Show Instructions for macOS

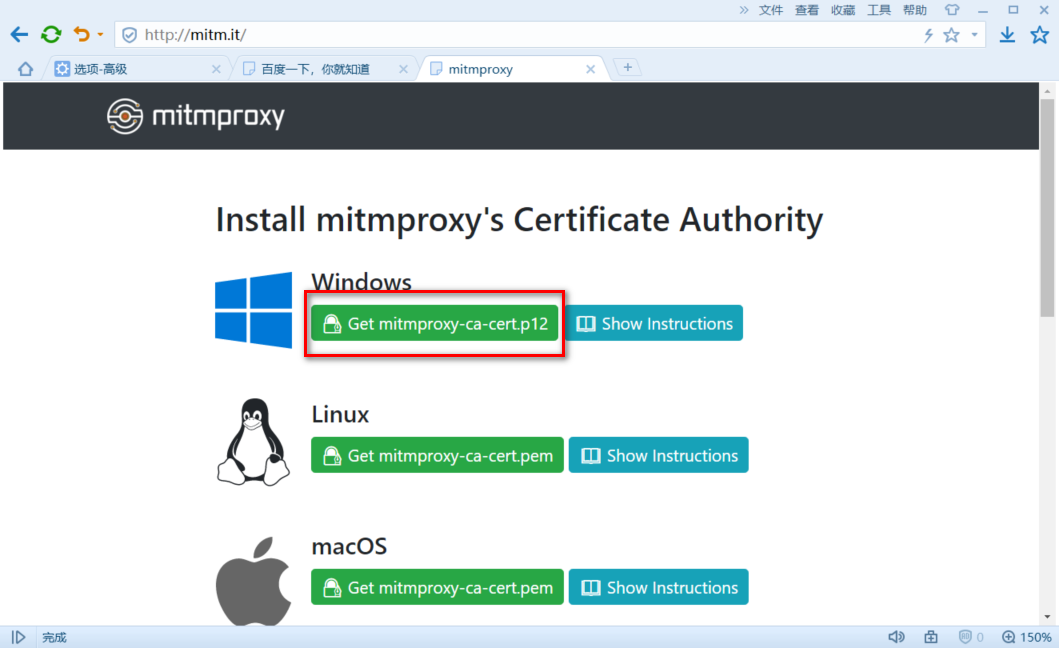tap(658, 587)
